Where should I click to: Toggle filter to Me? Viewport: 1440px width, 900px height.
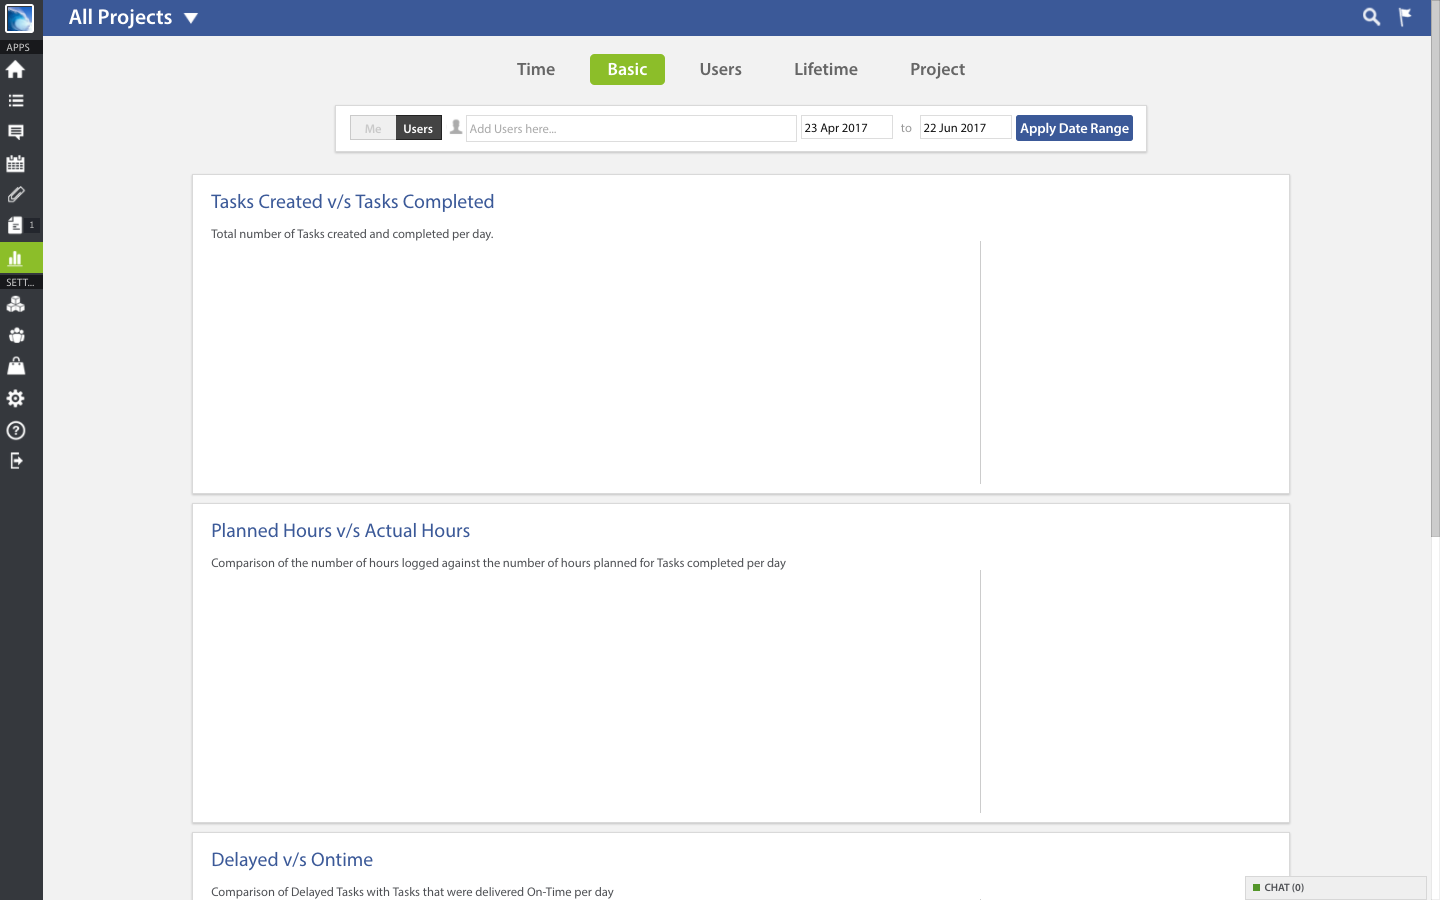373,128
